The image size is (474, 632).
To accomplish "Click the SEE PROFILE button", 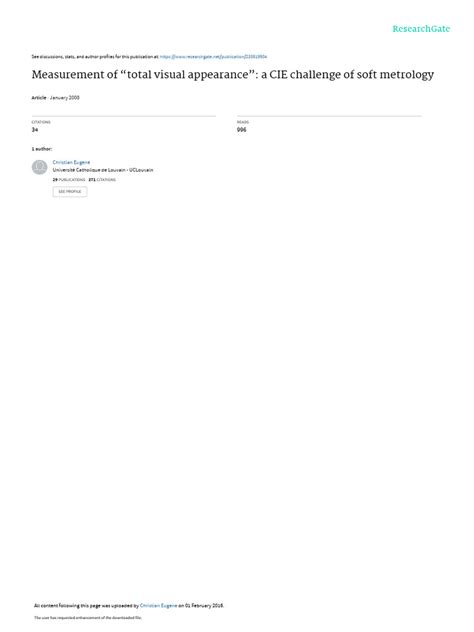I will click(70, 192).
